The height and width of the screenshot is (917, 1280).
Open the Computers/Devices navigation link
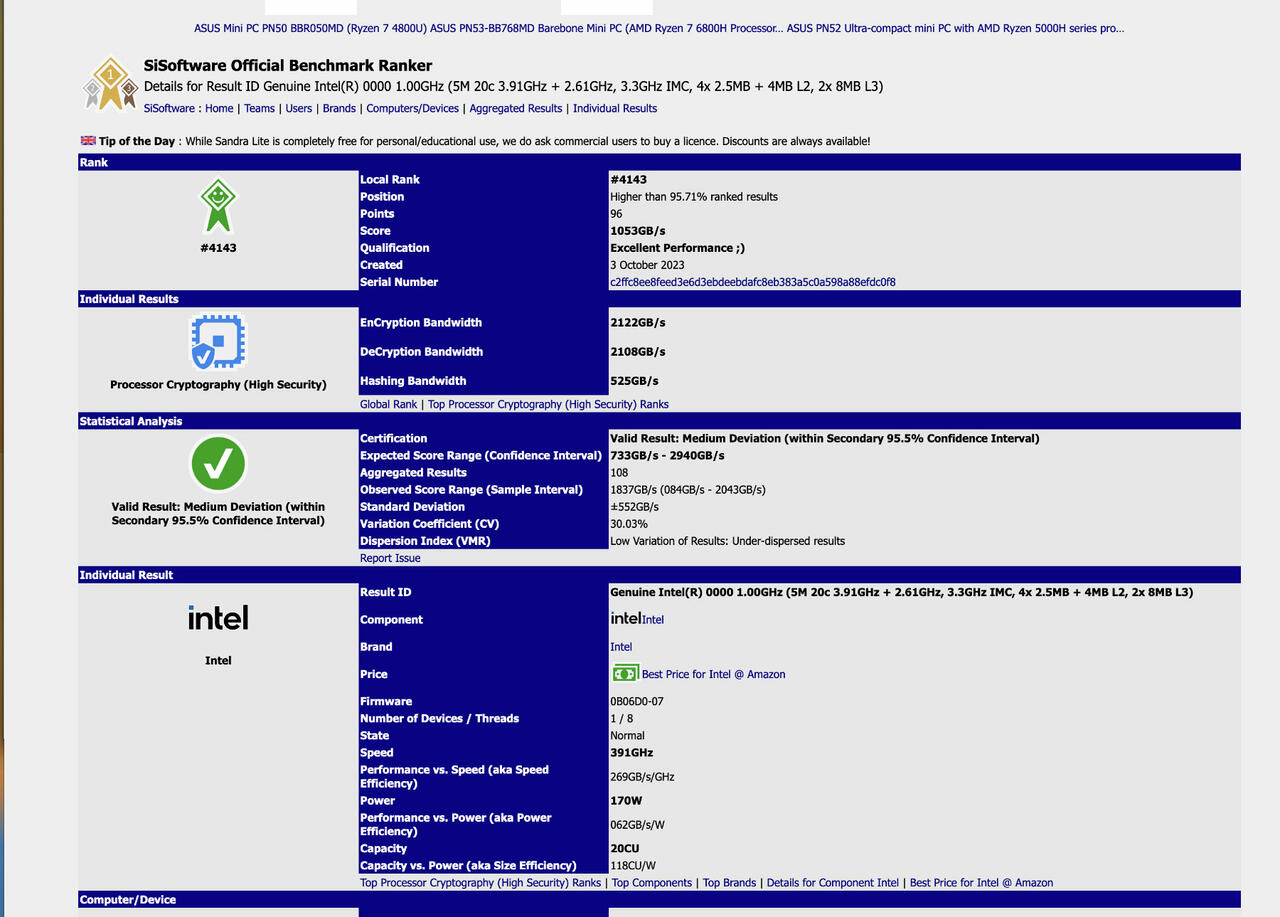tap(412, 108)
